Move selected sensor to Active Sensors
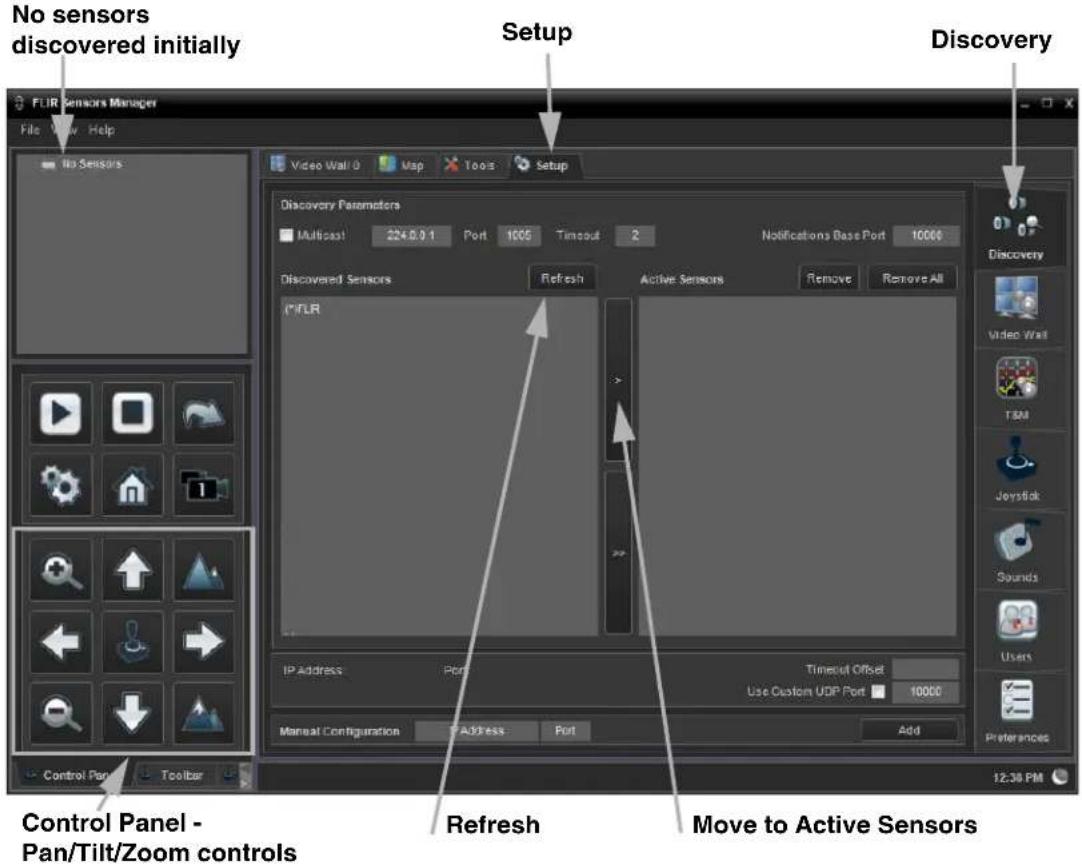Viewport: 1082px width, 865px height. [618, 380]
